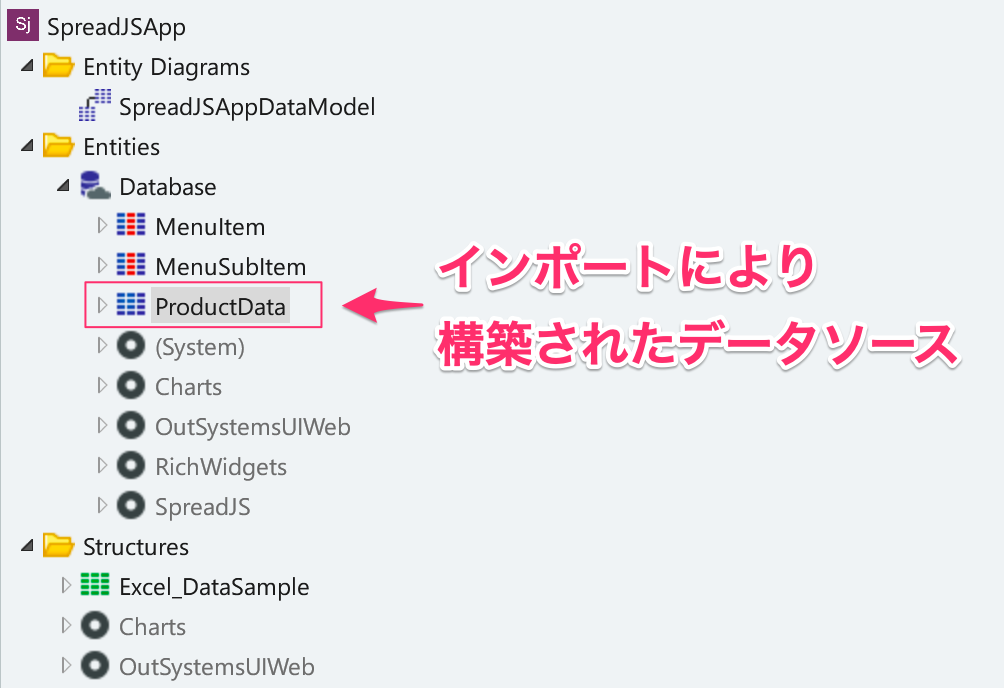The width and height of the screenshot is (1004, 688).
Task: Collapse the Entities folder
Action: click(27, 145)
